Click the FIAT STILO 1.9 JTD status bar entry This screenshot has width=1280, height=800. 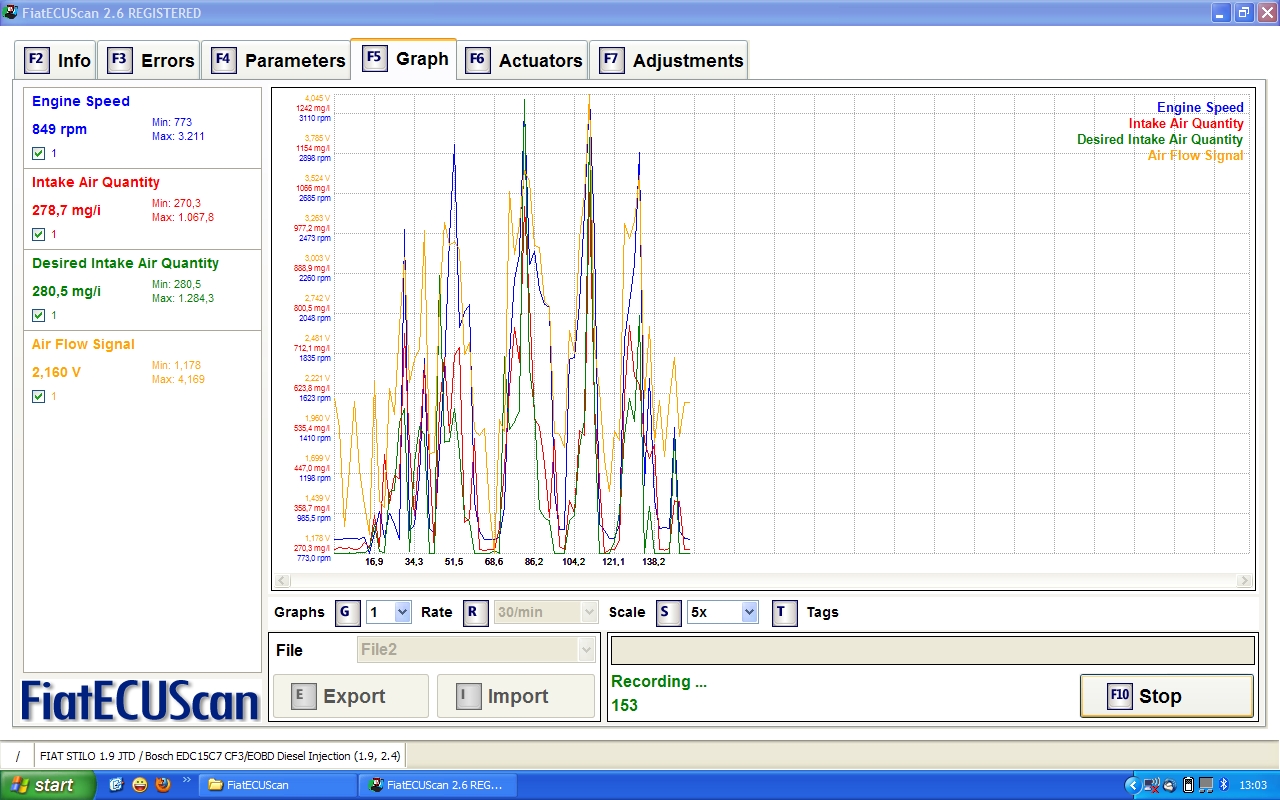(x=220, y=756)
